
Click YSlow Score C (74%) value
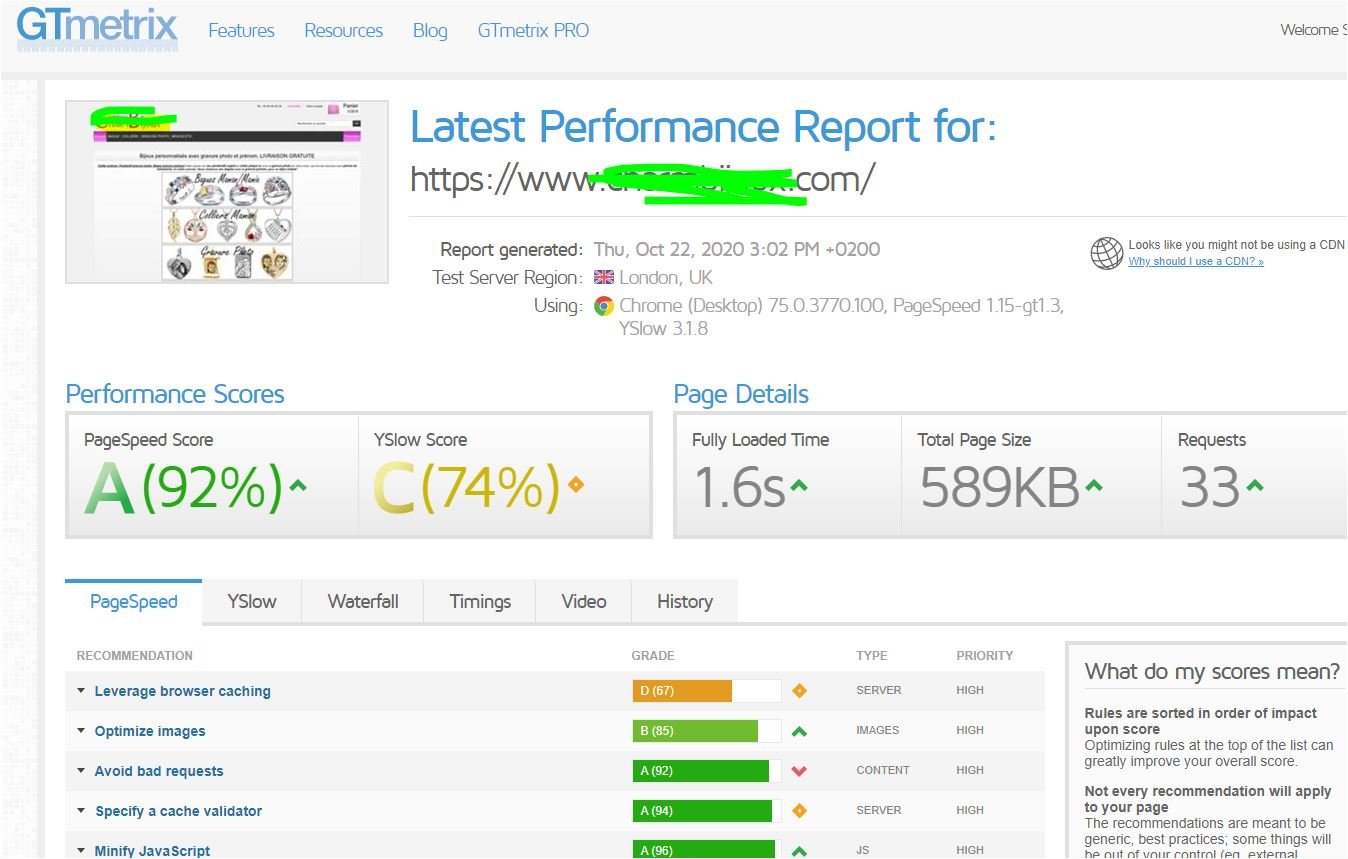click(x=466, y=488)
